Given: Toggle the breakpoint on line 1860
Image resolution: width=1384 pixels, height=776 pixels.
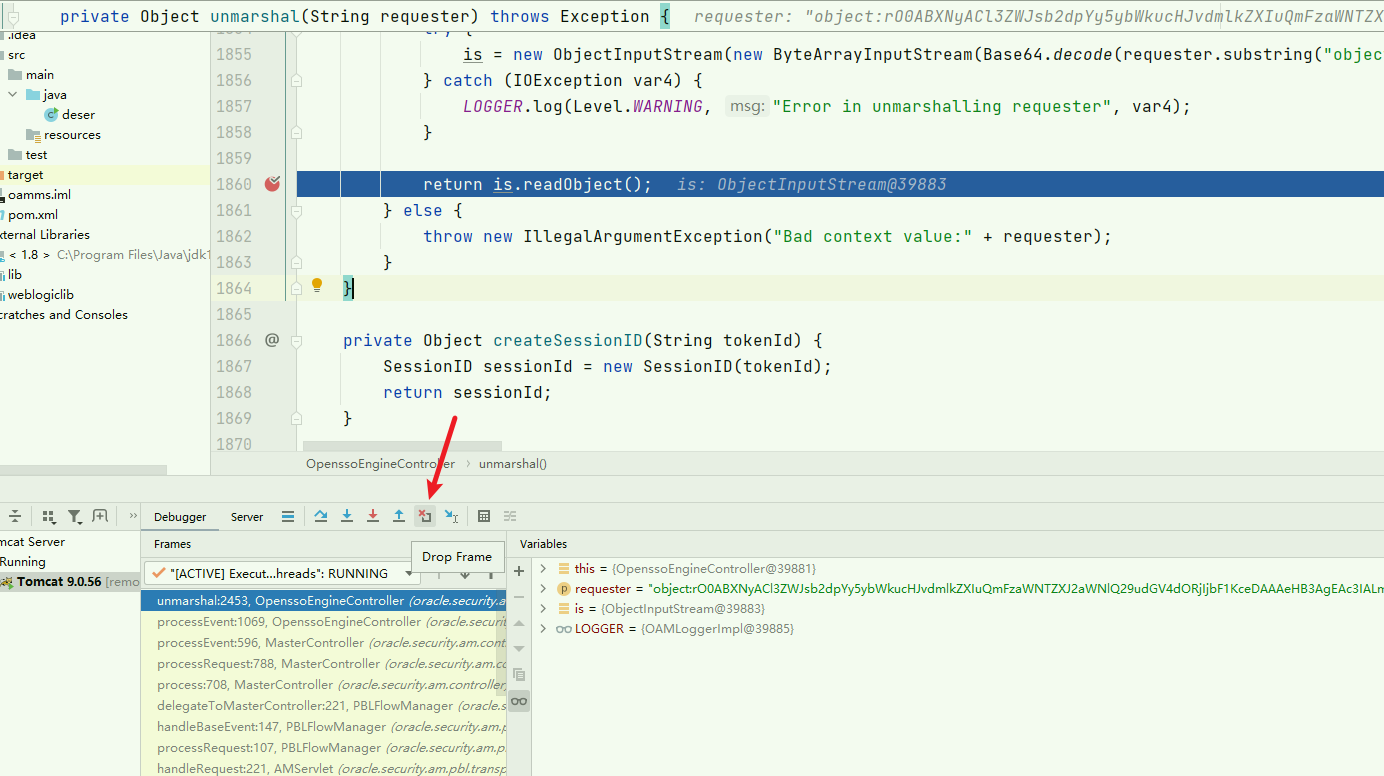Looking at the screenshot, I should pos(272,184).
